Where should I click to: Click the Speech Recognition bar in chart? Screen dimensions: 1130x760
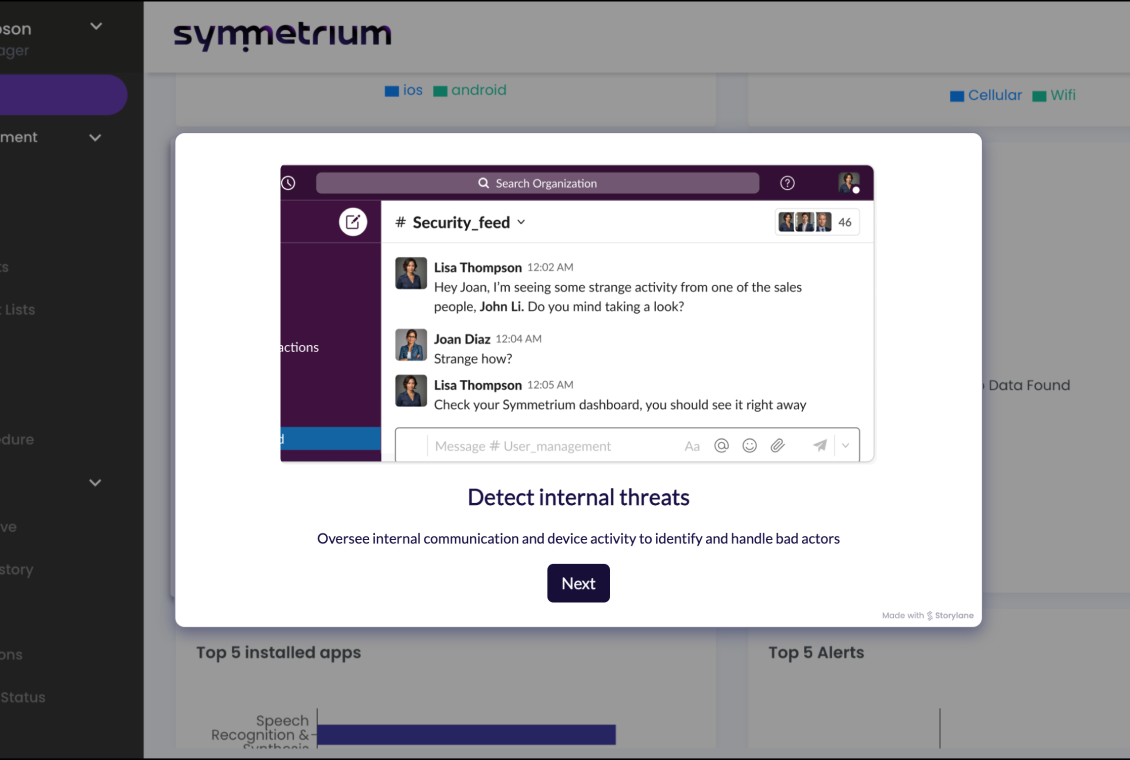[466, 734]
